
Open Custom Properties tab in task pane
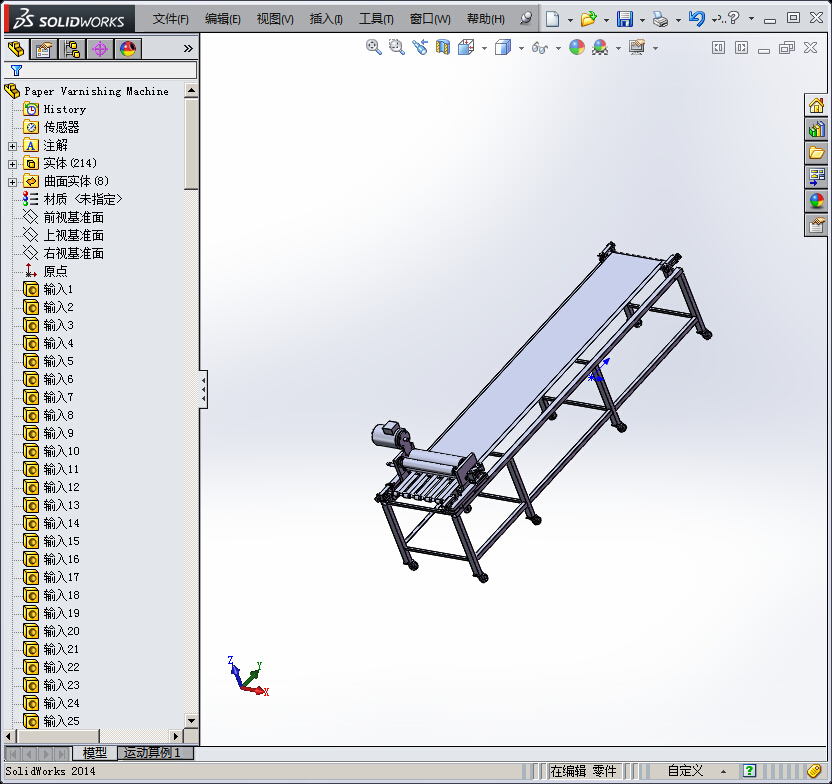click(x=816, y=225)
